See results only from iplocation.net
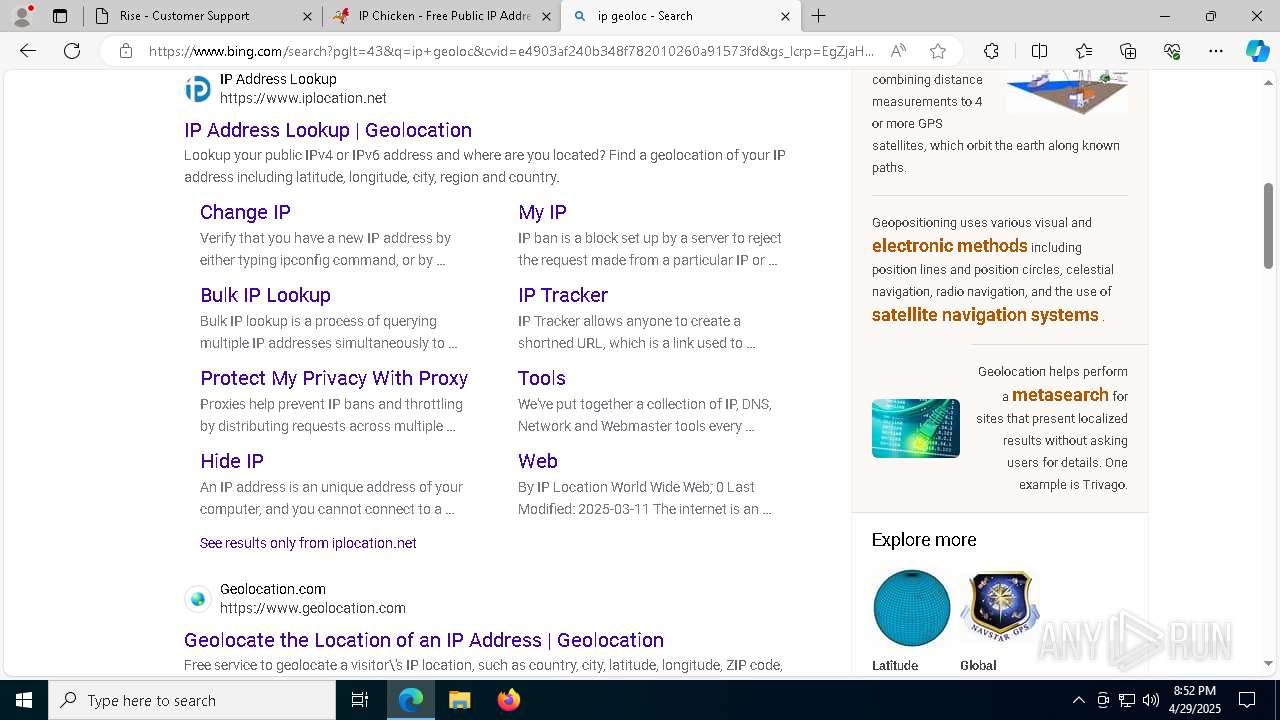Screen dimensions: 1280x720 308,543
